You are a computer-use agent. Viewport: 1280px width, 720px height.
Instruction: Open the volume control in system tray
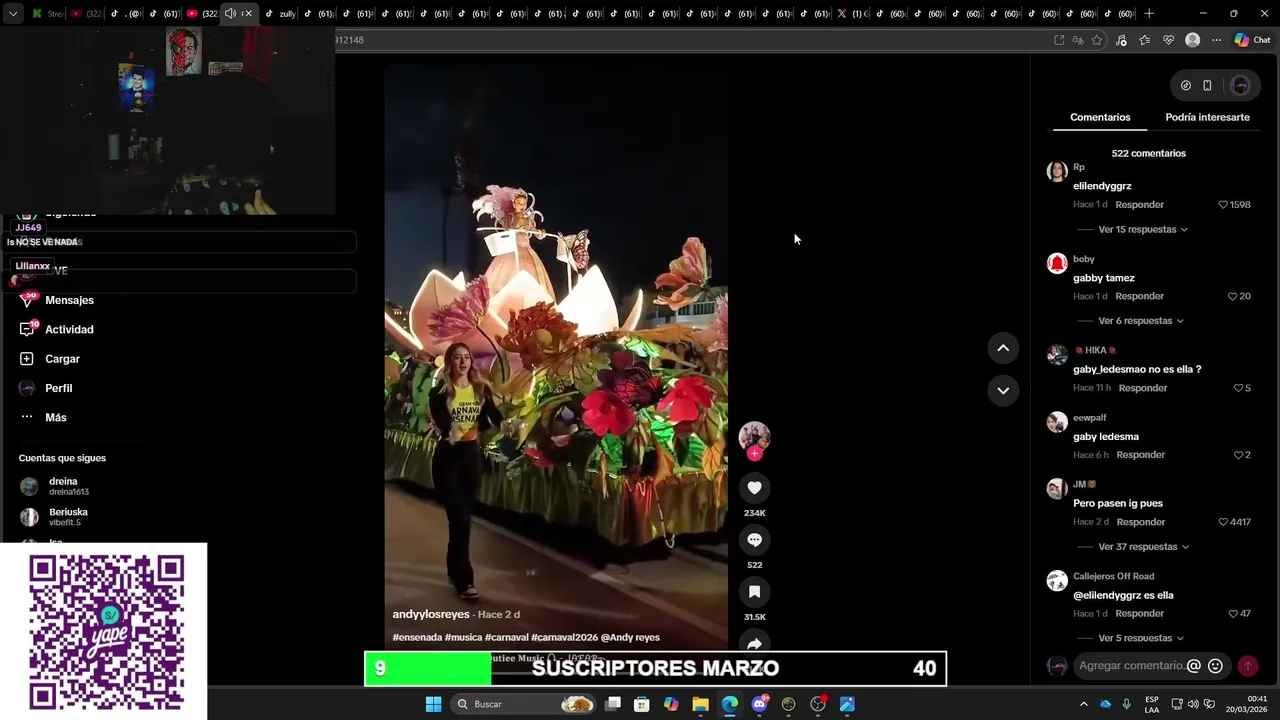1193,704
